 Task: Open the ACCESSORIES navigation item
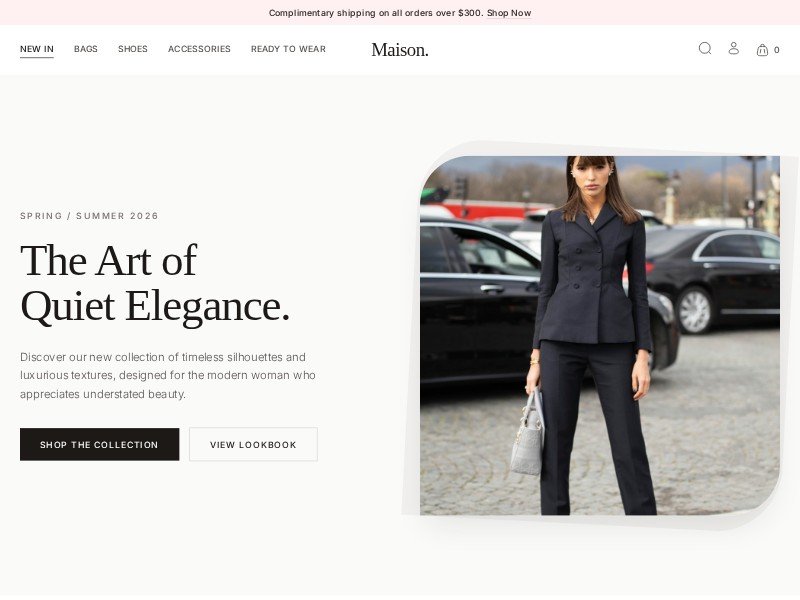[x=199, y=49]
